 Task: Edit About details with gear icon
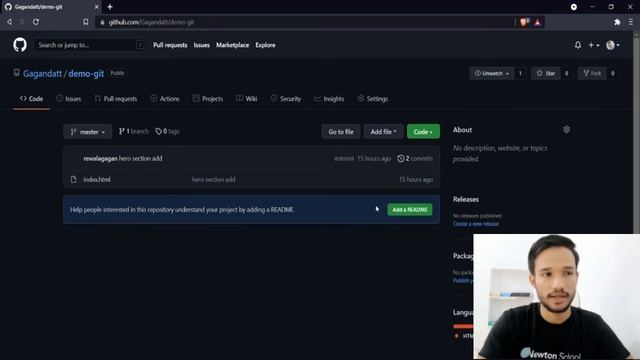click(567, 130)
